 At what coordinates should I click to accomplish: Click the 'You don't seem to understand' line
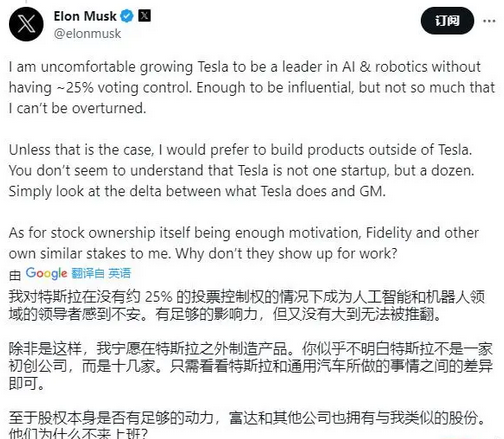pos(241,171)
